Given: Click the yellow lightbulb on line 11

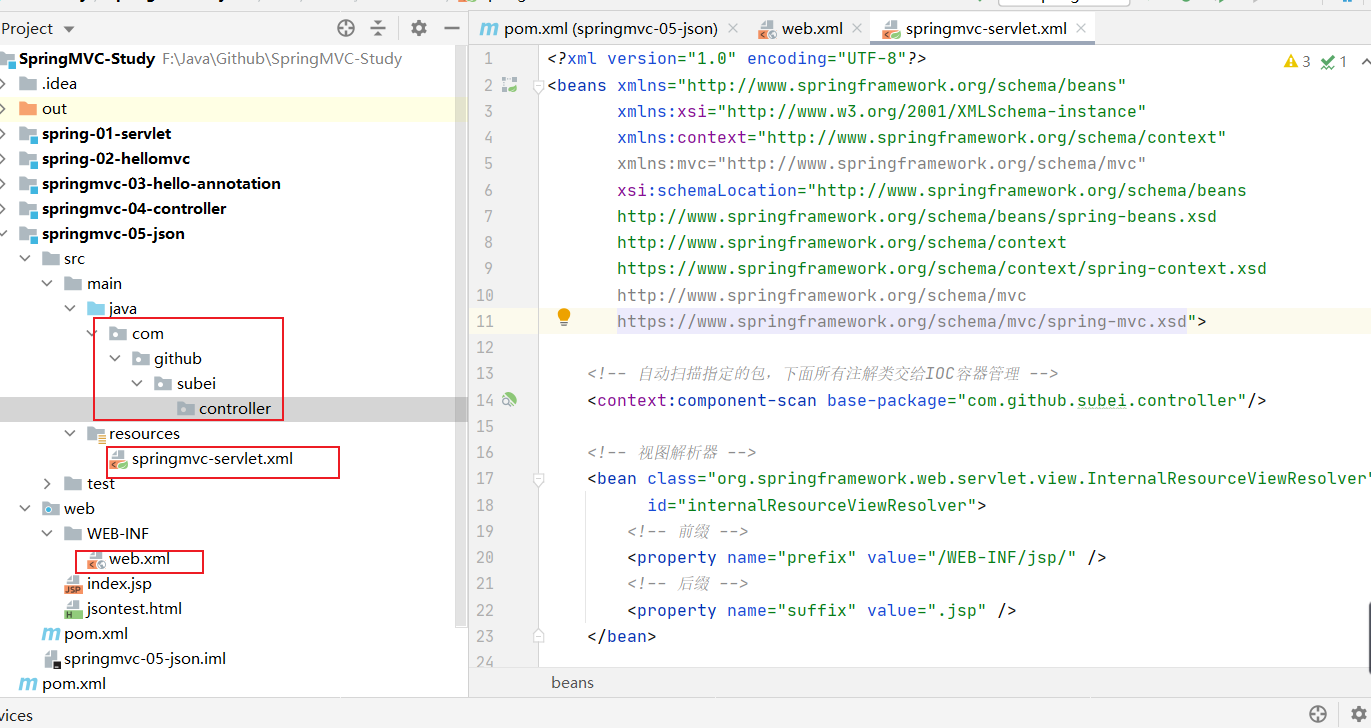Looking at the screenshot, I should [564, 317].
